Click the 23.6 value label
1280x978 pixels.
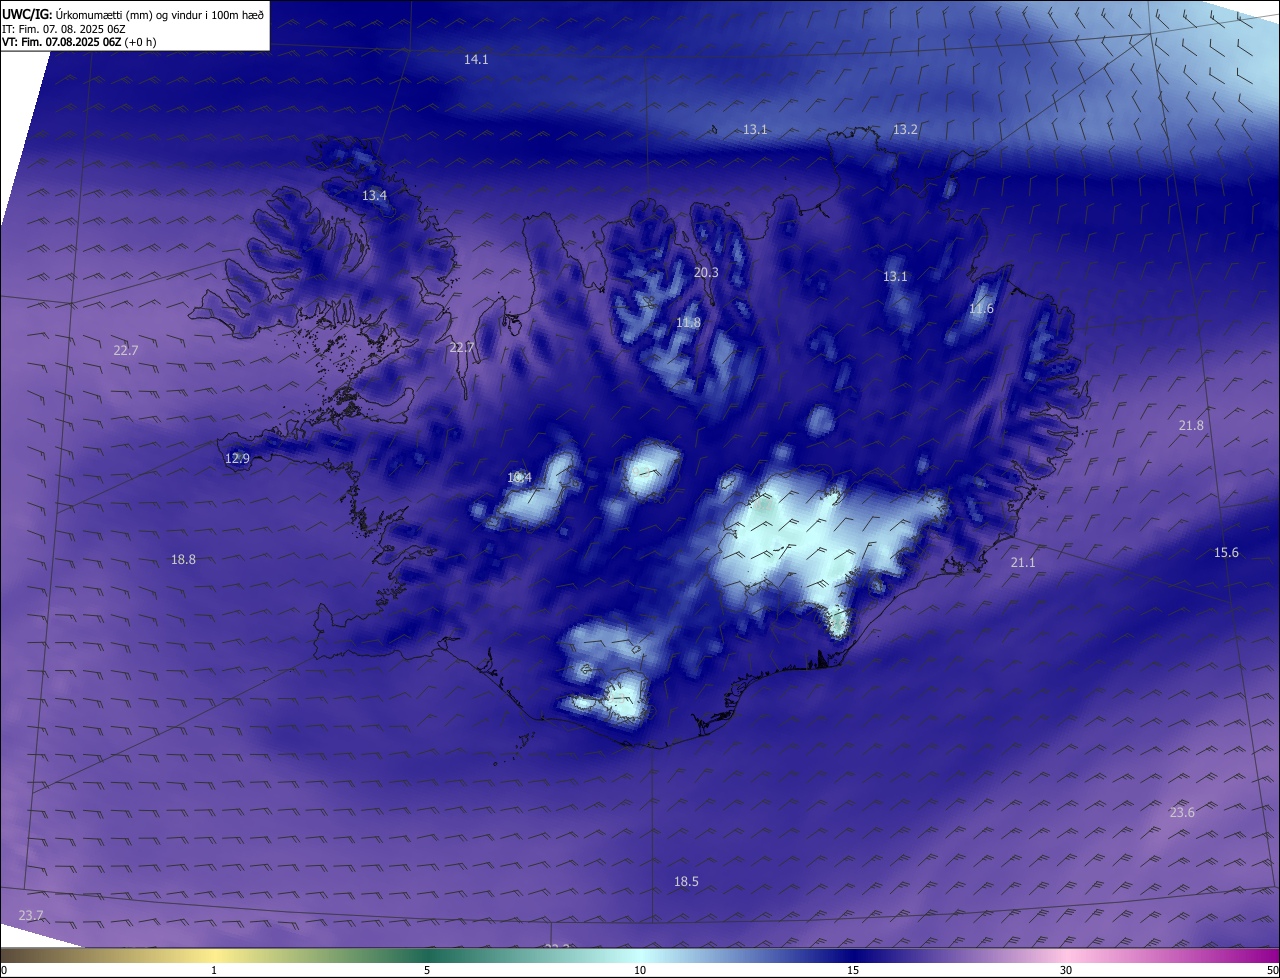coord(1182,813)
